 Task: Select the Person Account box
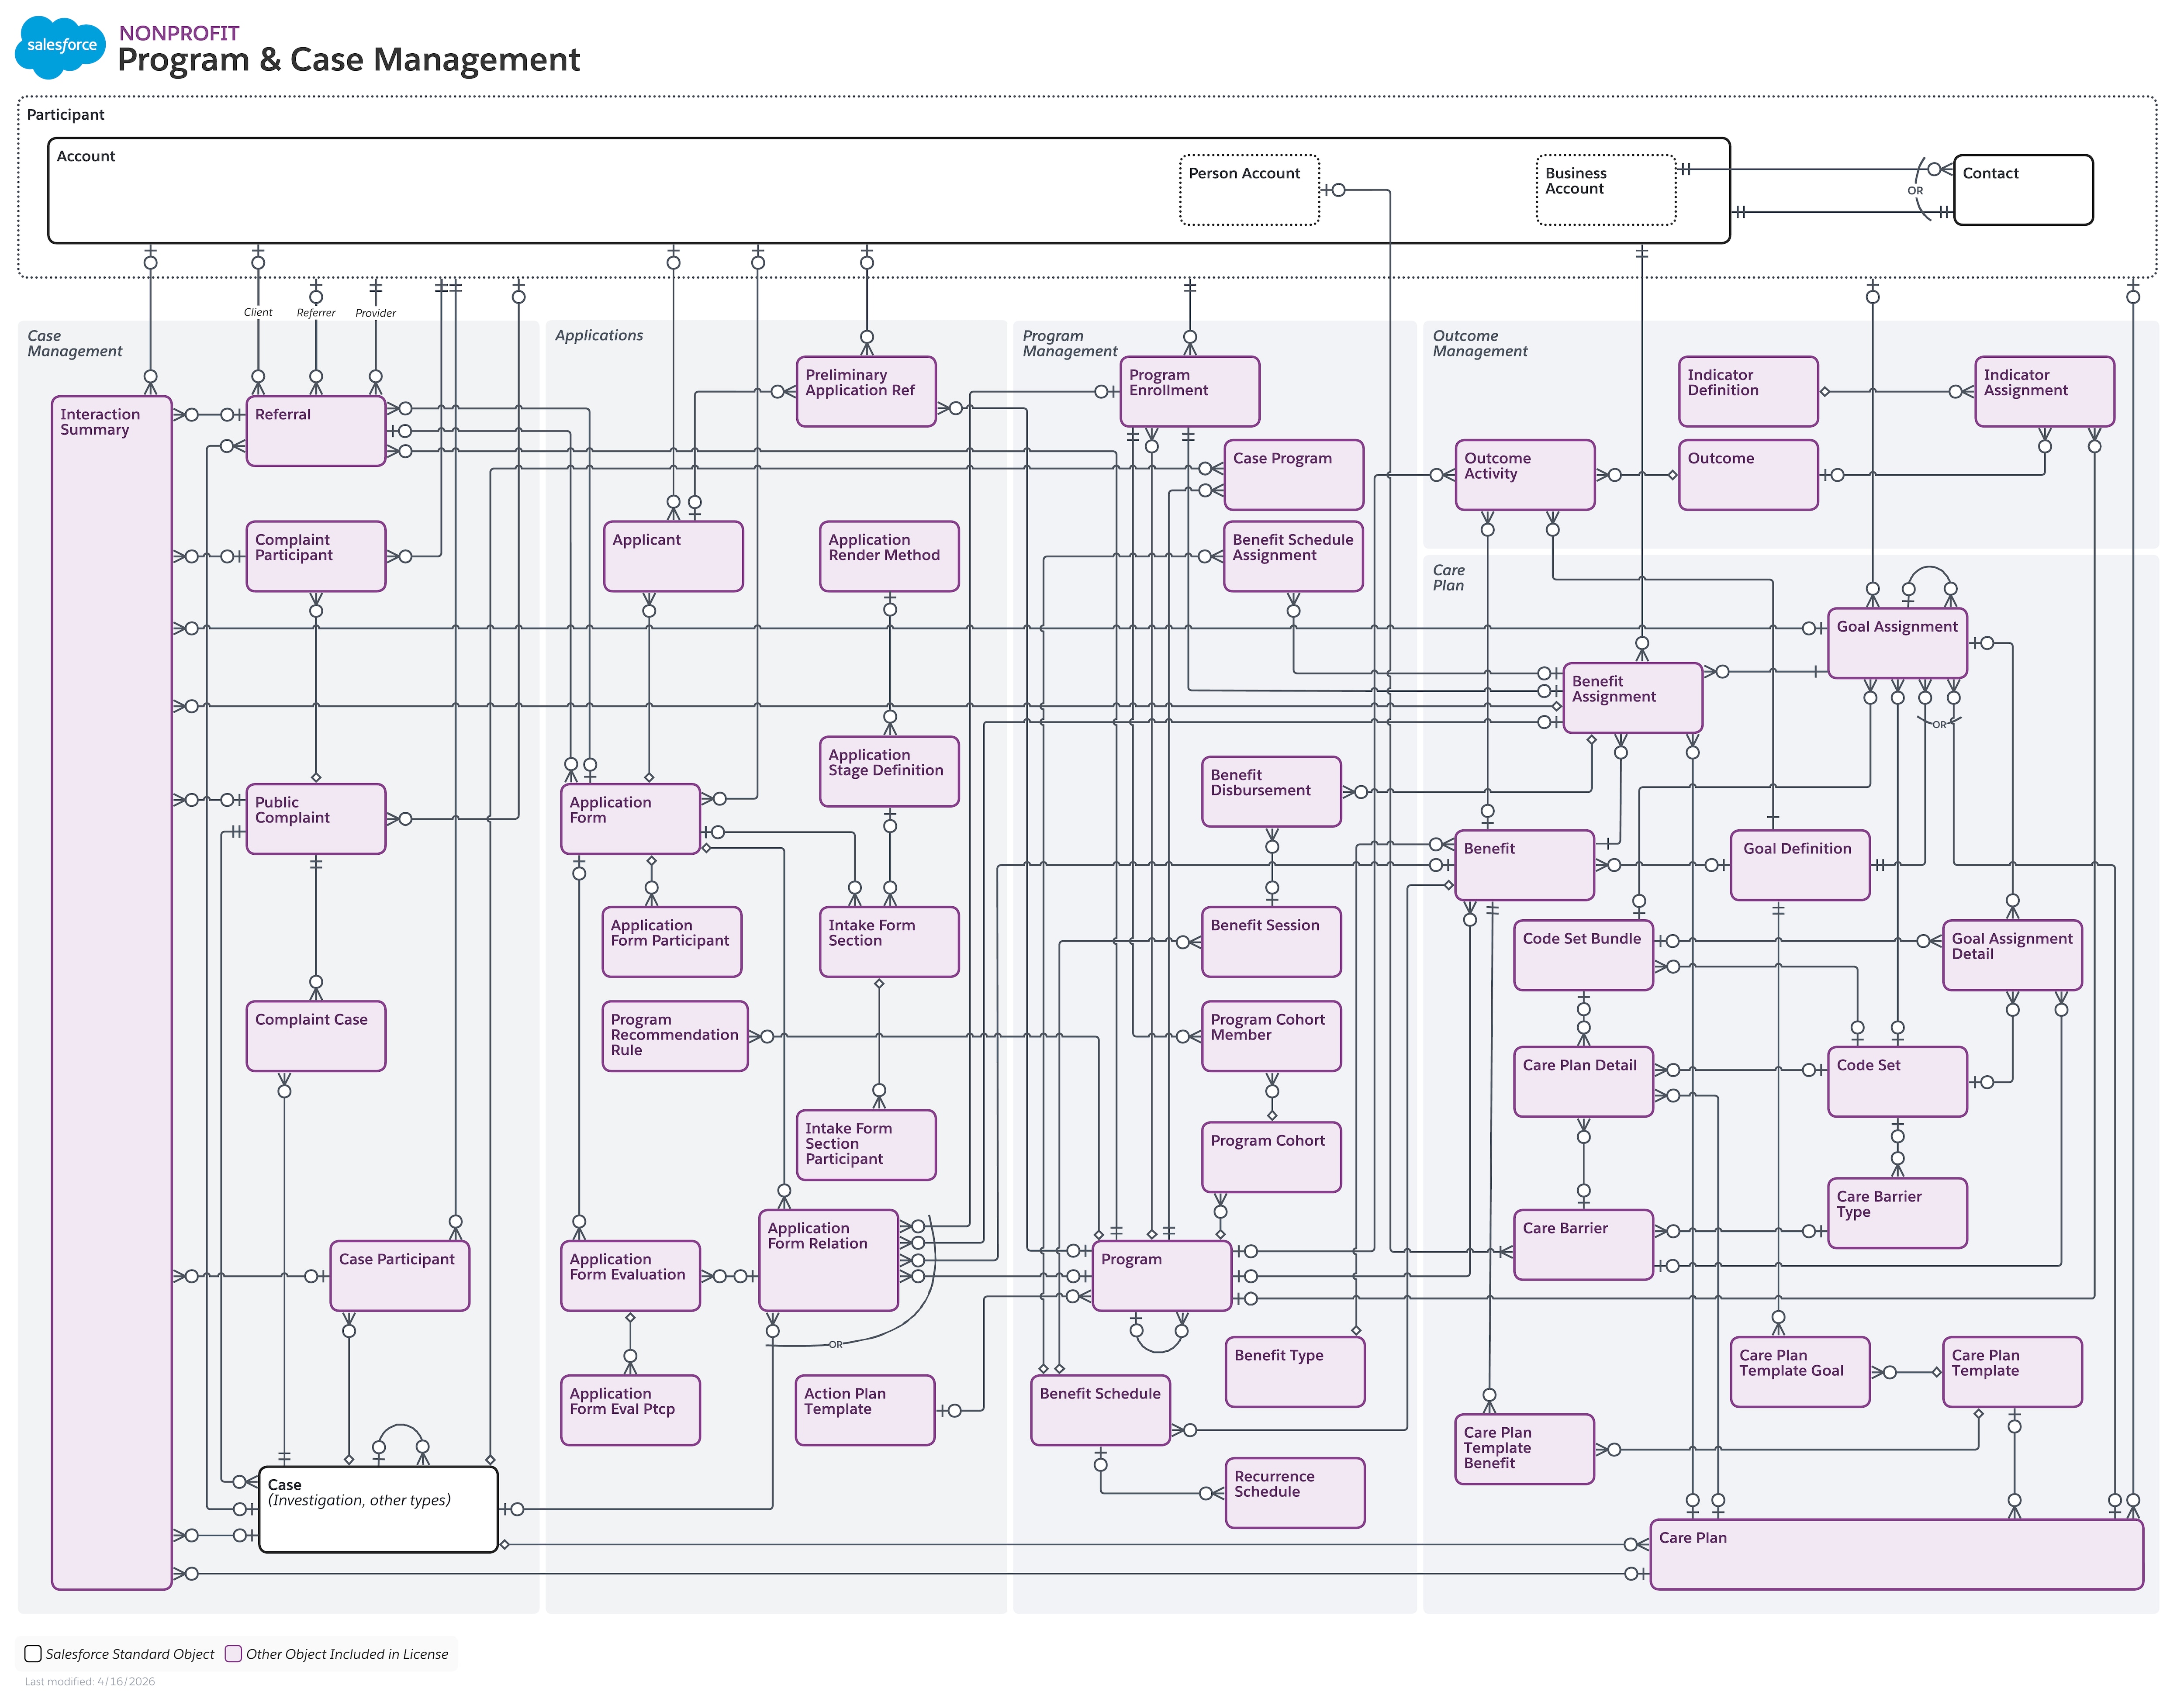point(1249,190)
